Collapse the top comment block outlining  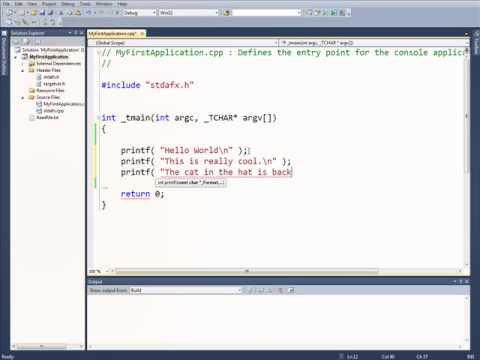[99, 53]
